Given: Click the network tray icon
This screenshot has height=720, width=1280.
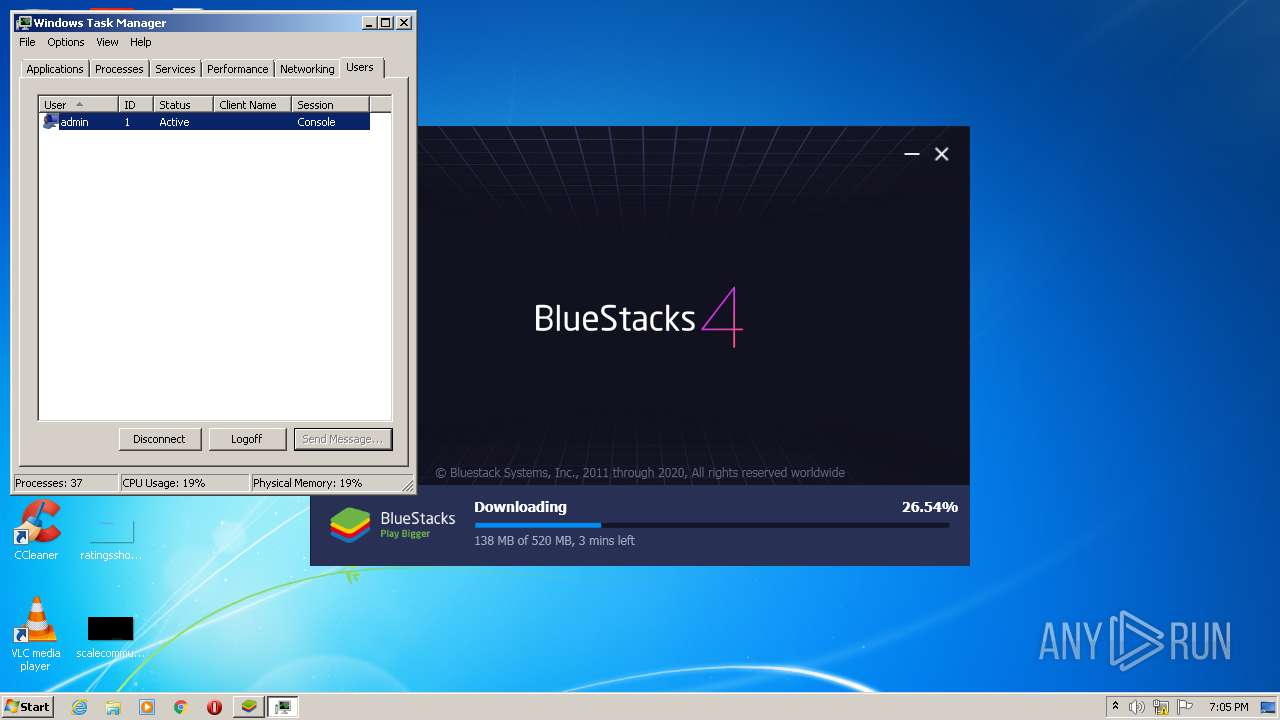Looking at the screenshot, I should coord(1161,707).
